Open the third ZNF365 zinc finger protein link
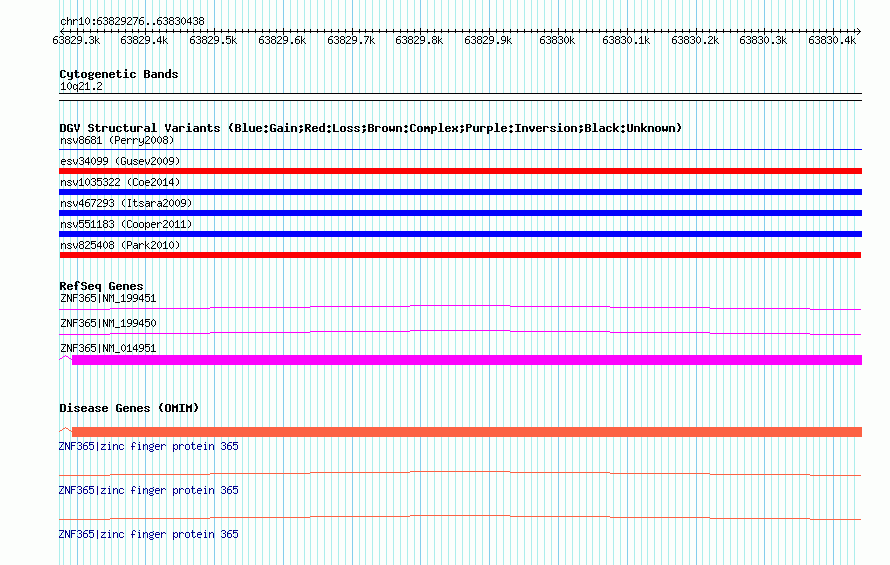The width and height of the screenshot is (890, 565). pos(149,534)
